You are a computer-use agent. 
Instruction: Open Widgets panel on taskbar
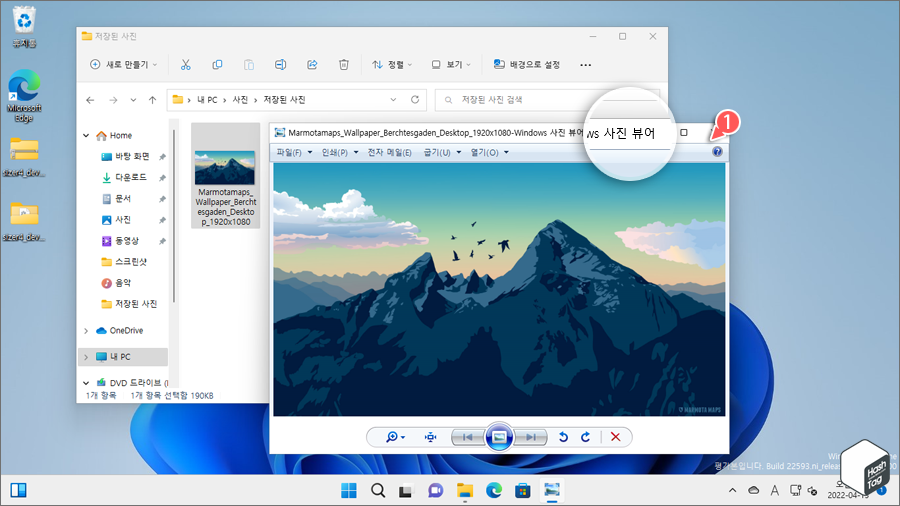[18, 491]
